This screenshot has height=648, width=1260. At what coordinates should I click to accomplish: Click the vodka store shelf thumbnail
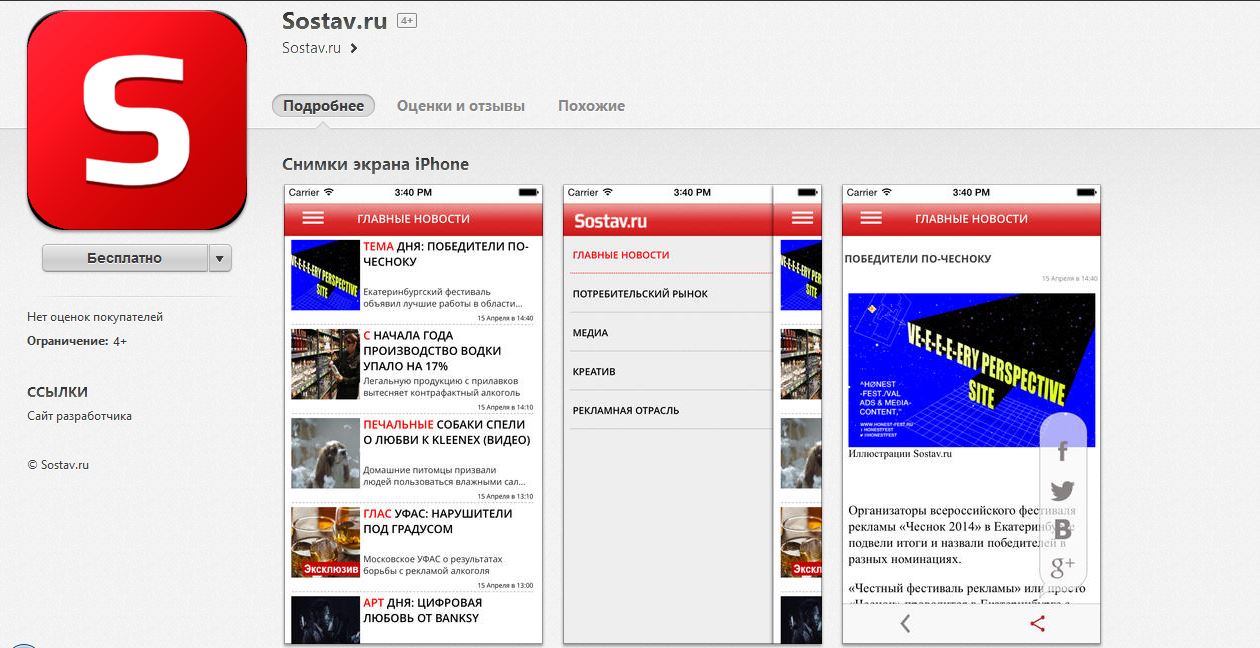click(x=325, y=364)
